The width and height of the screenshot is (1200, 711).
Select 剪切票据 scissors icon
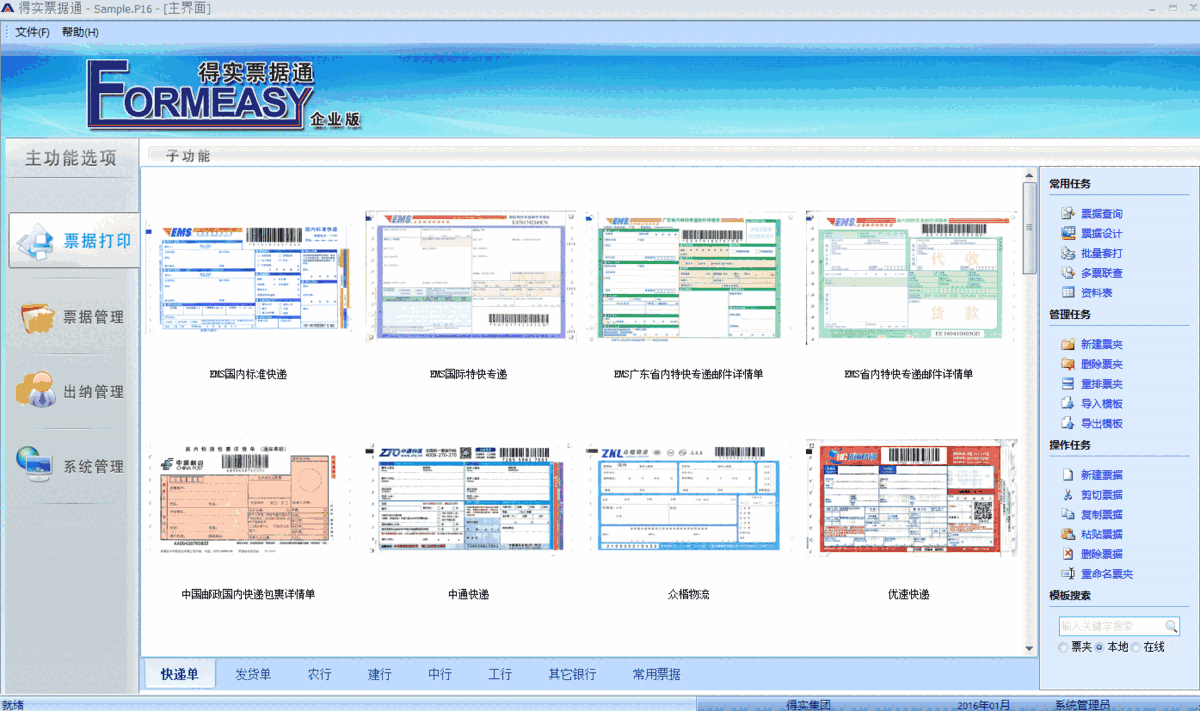click(1068, 494)
